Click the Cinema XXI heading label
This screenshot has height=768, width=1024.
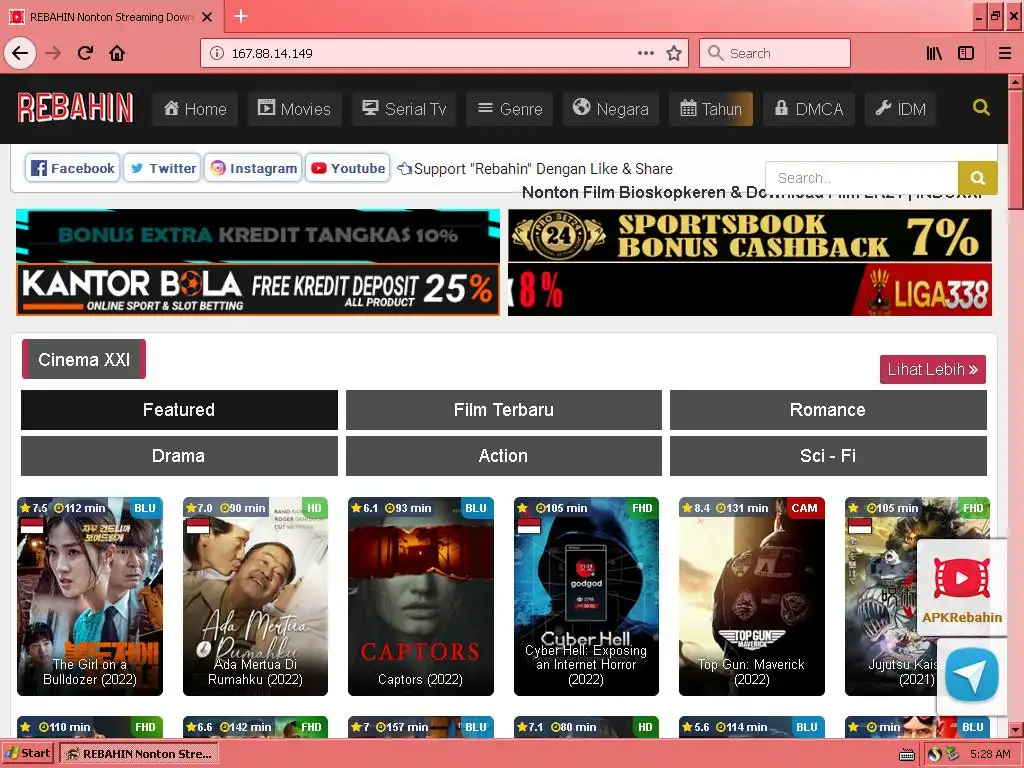84,359
